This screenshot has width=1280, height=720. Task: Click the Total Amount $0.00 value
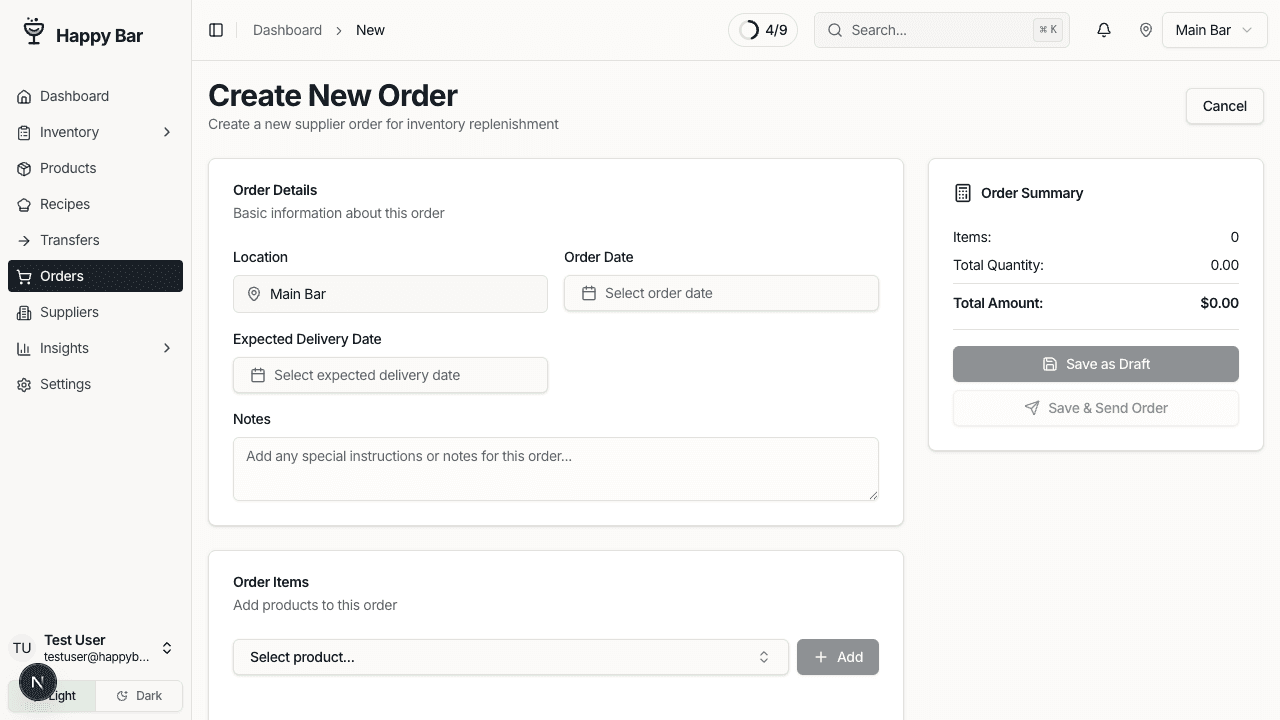click(1219, 303)
